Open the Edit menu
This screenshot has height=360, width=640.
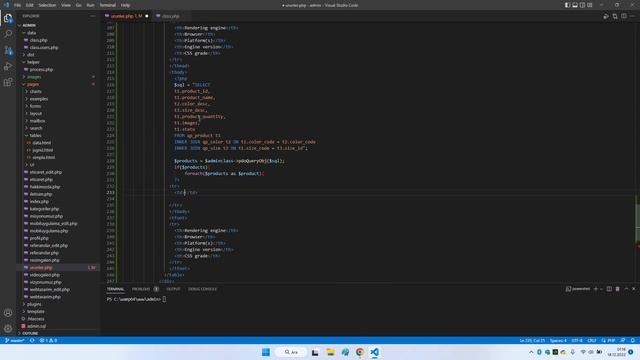click(x=30, y=5)
